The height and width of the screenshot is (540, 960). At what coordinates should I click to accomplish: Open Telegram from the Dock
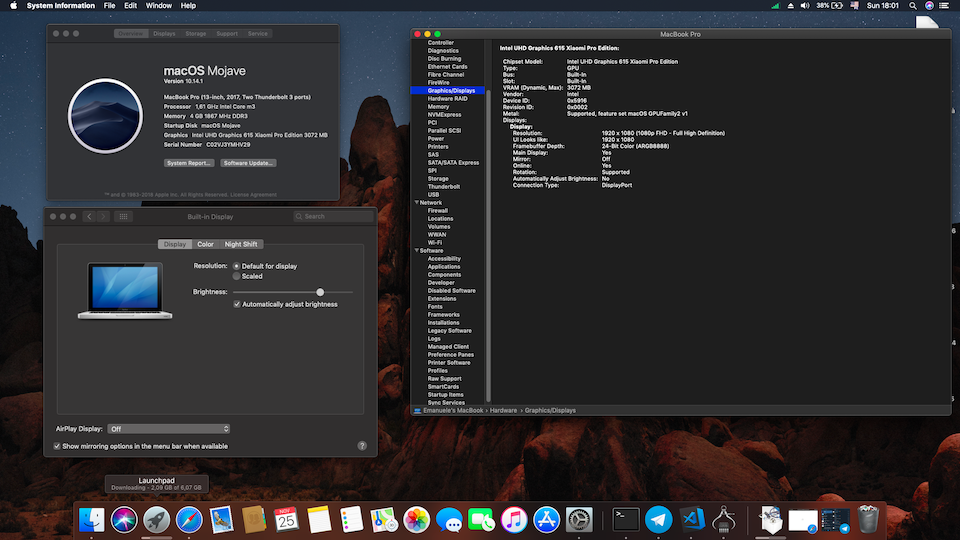click(658, 519)
